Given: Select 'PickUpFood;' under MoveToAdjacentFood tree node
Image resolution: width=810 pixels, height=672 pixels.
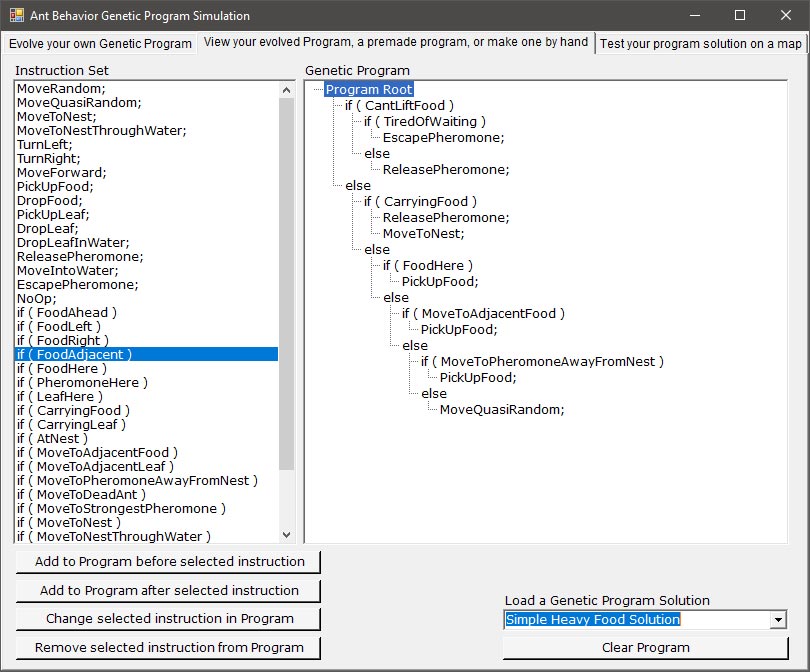Looking at the screenshot, I should tap(459, 330).
